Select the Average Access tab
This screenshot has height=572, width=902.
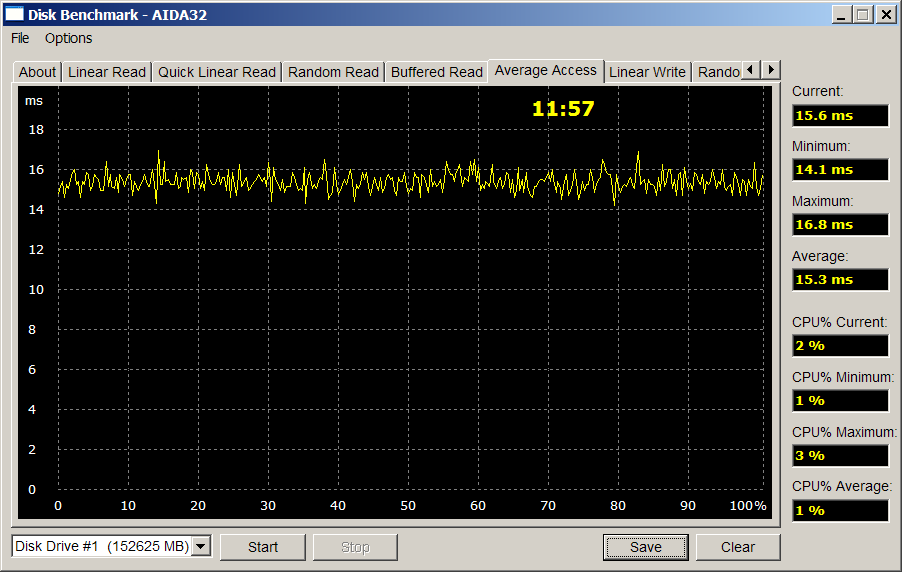tap(546, 70)
